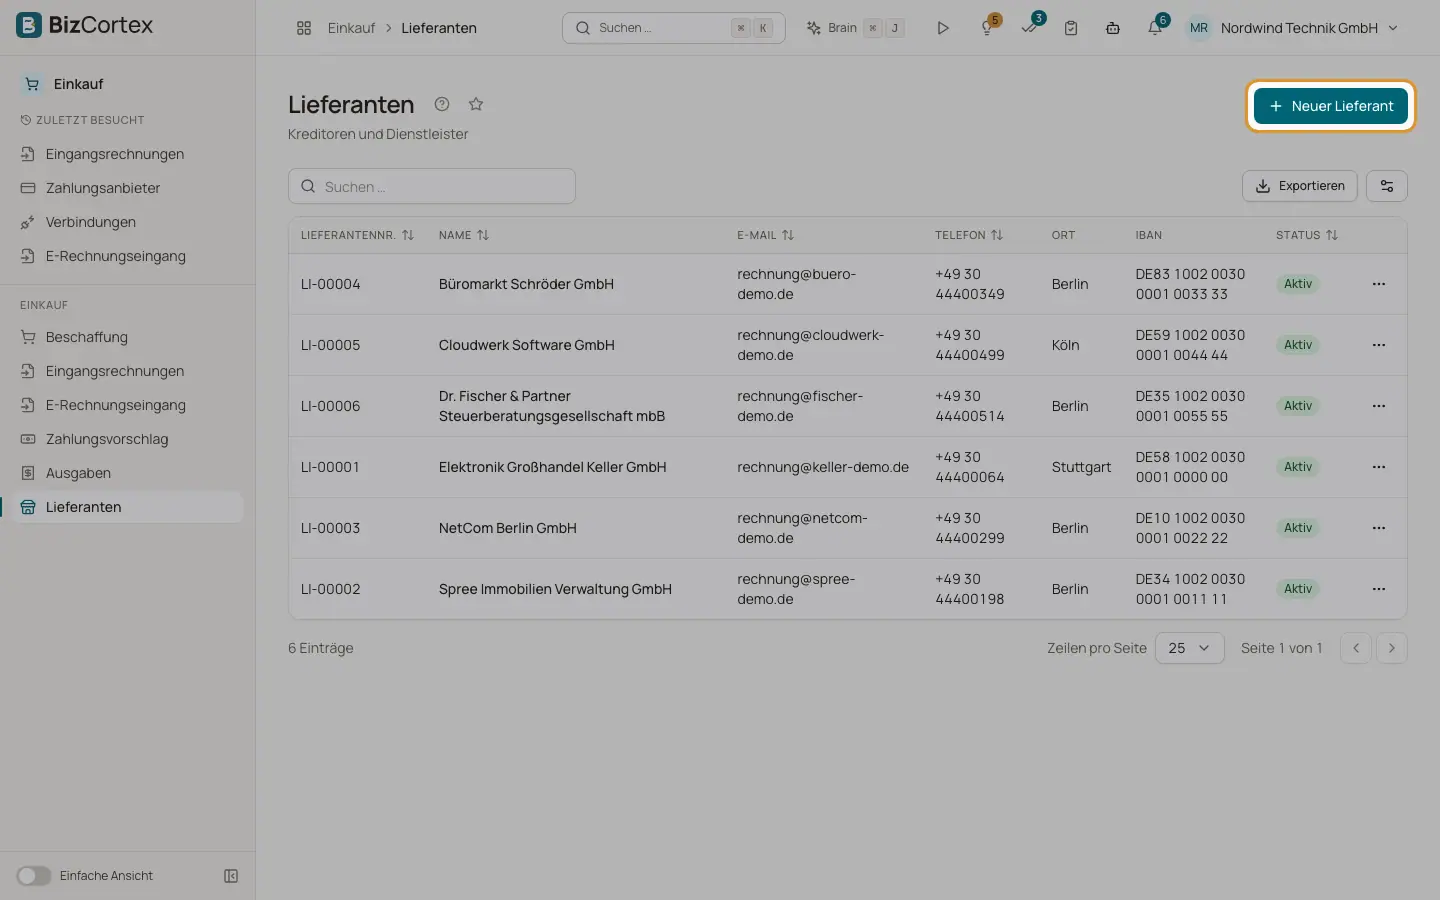1440x900 pixels.
Task: Sort the table by Lieferantennr. column
Action: pos(357,235)
